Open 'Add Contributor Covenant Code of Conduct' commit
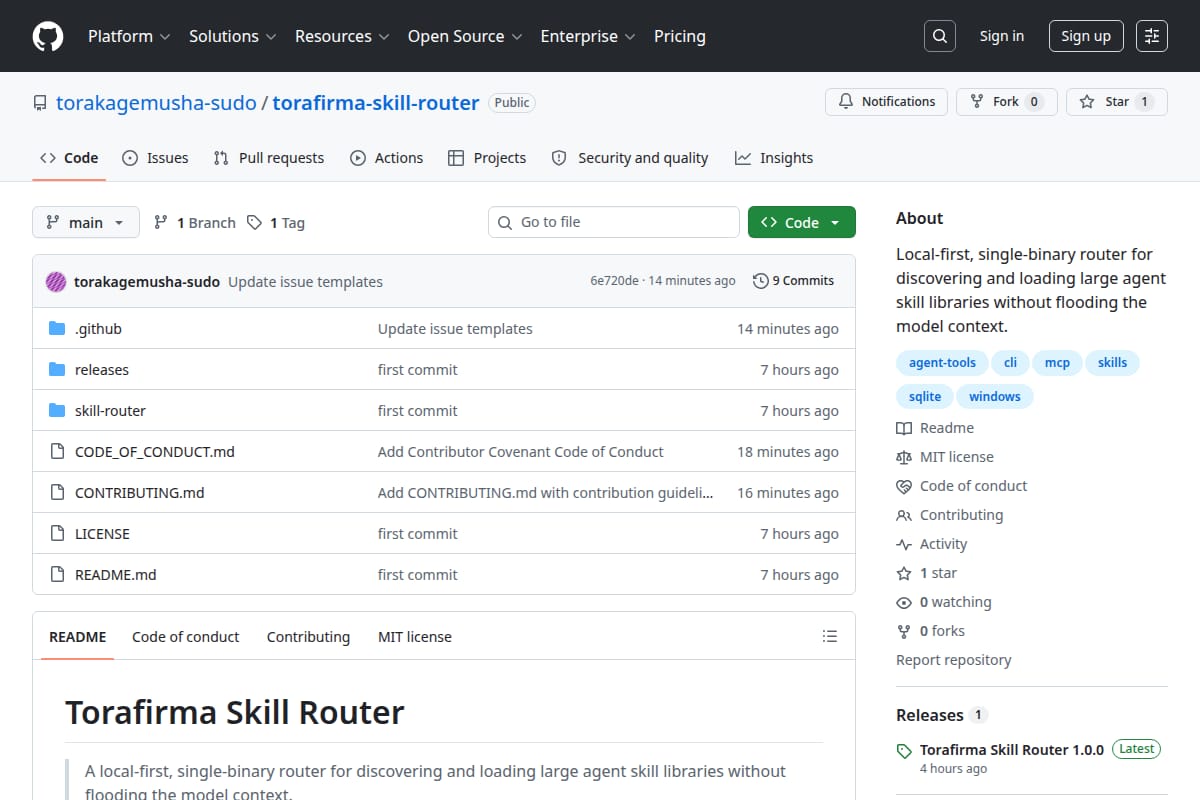Screen dimensions: 1200x800 click(x=521, y=452)
